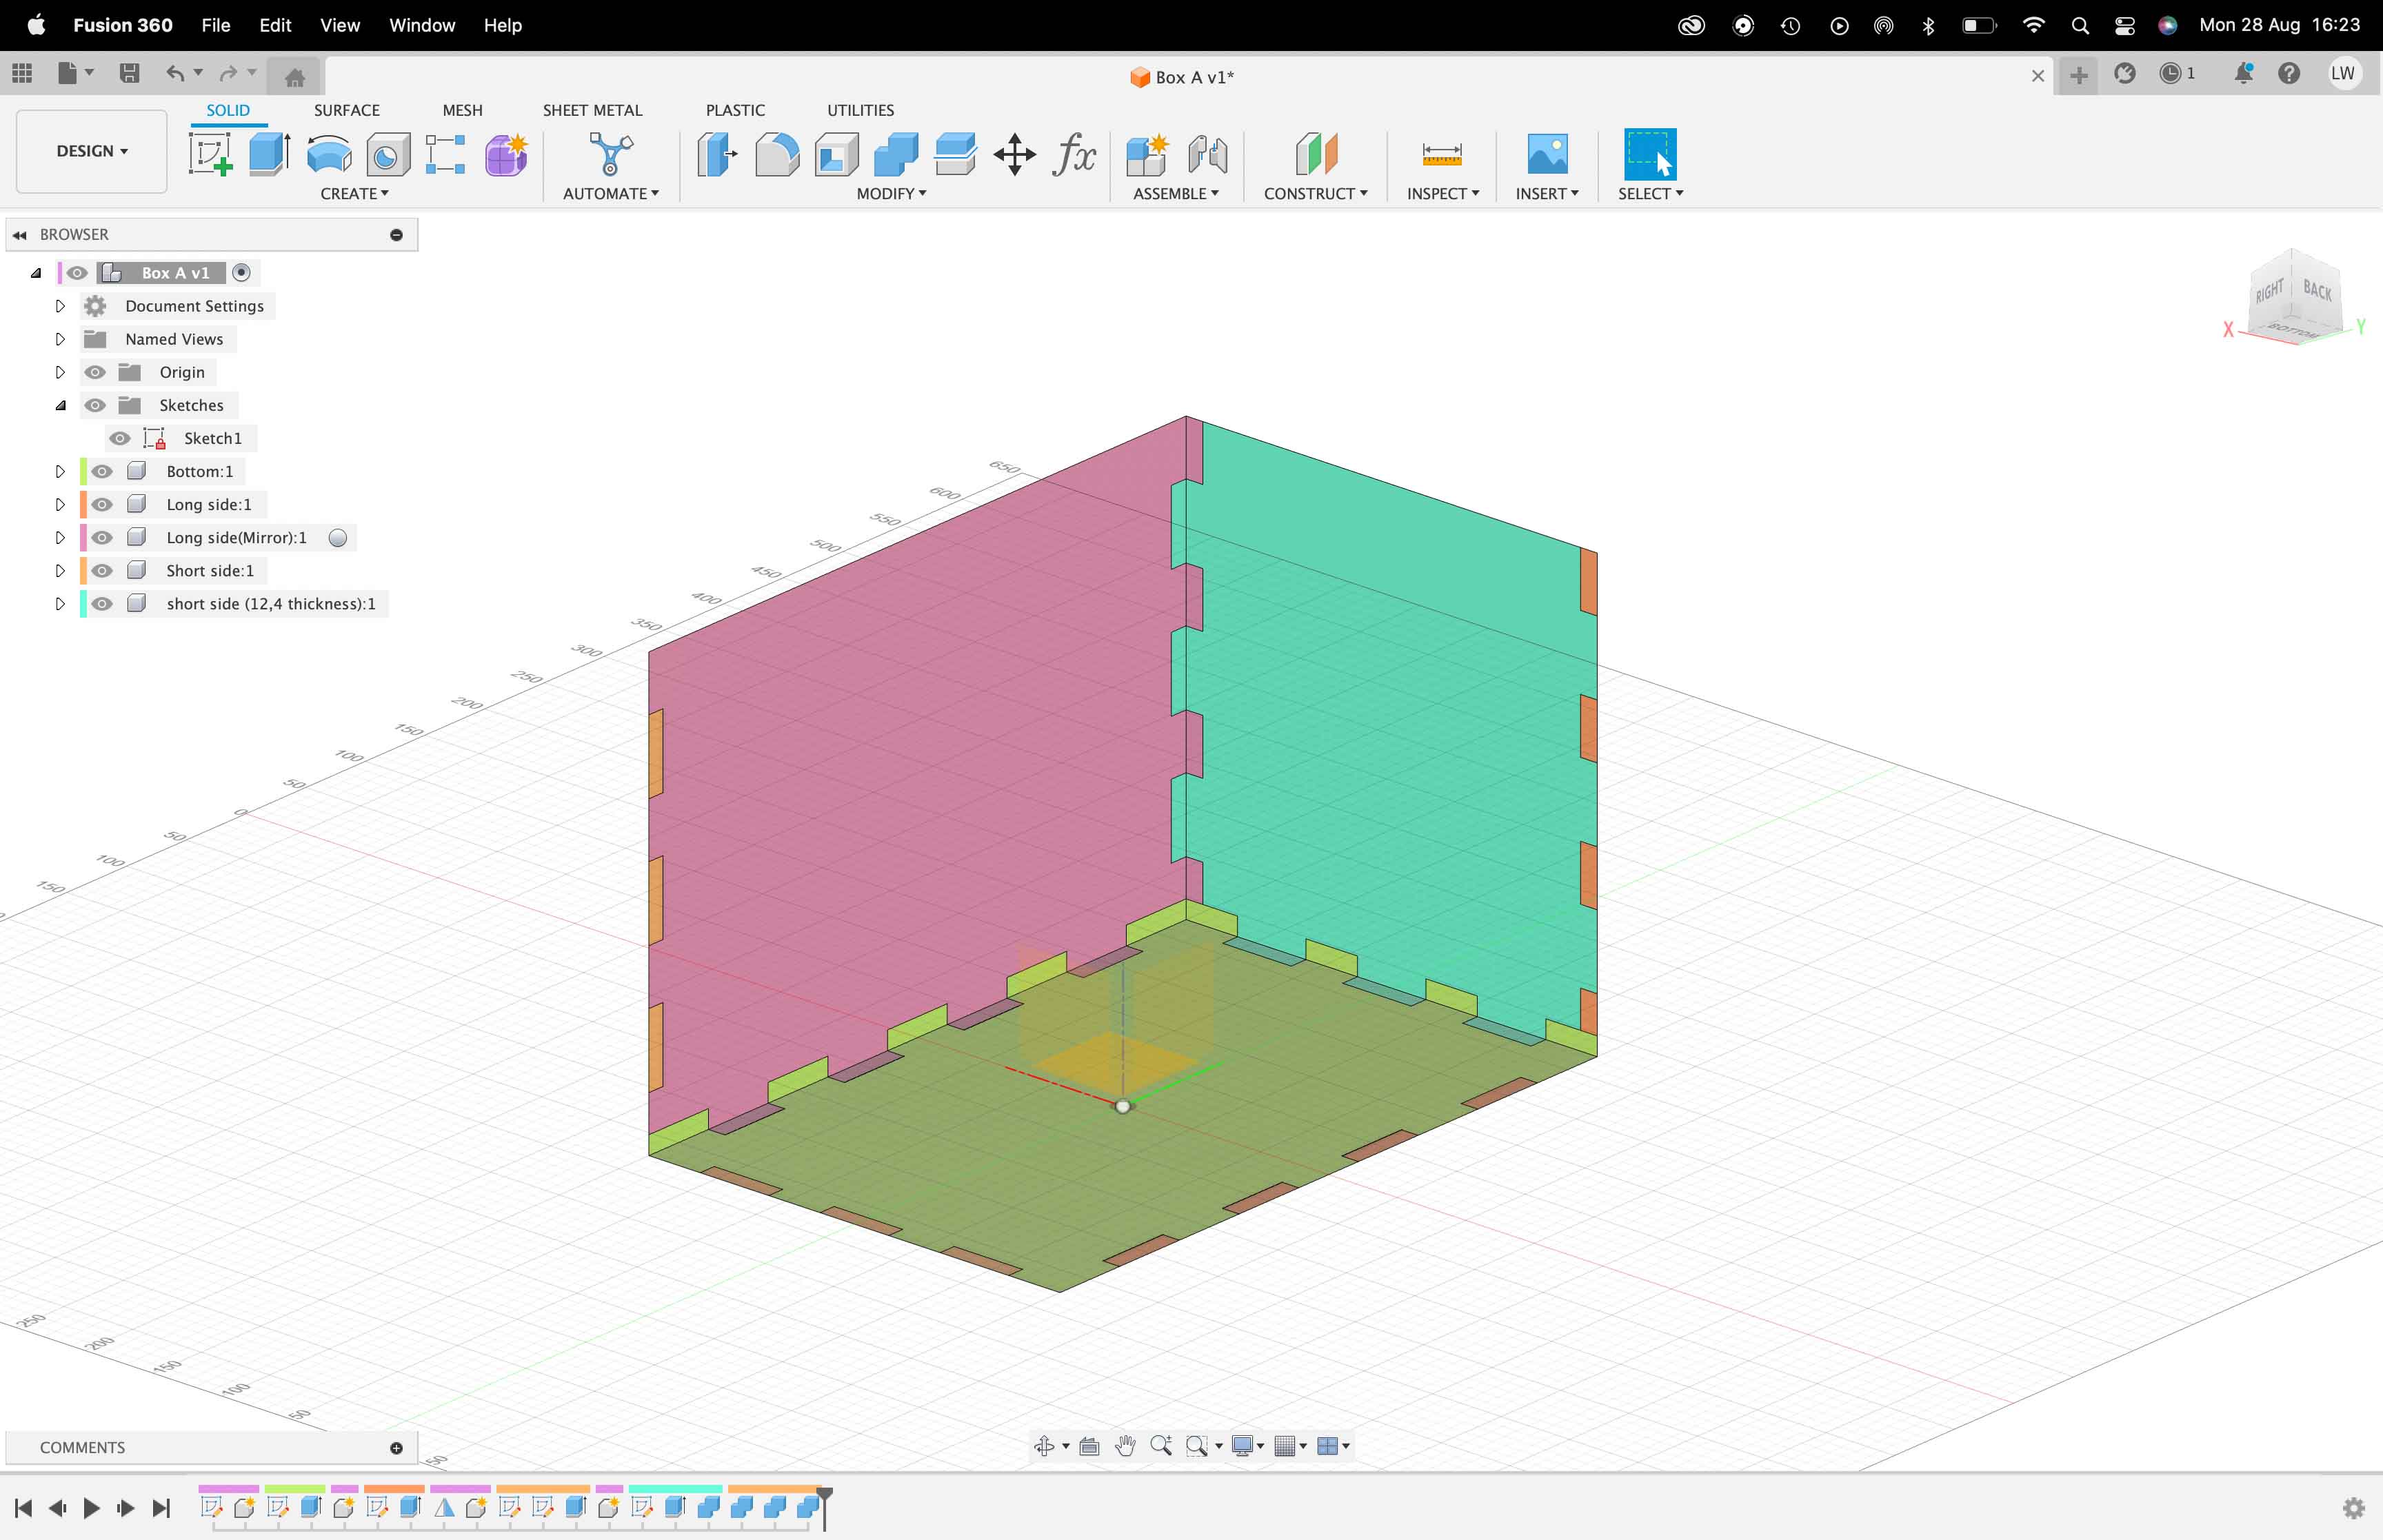Hide short side (12,4 thickness):1 component
The height and width of the screenshot is (1540, 2383).
point(102,603)
